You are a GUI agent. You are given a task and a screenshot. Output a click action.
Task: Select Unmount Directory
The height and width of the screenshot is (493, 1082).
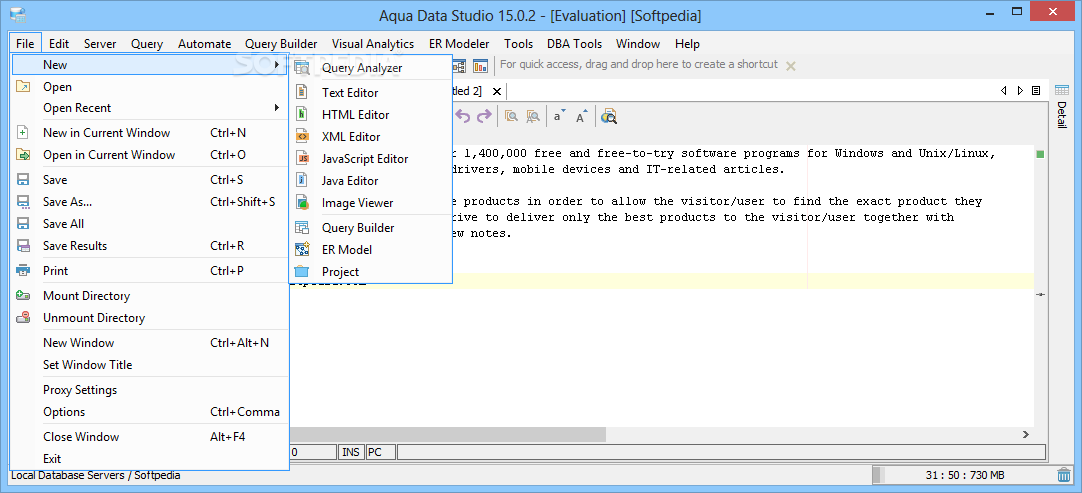(x=149, y=318)
